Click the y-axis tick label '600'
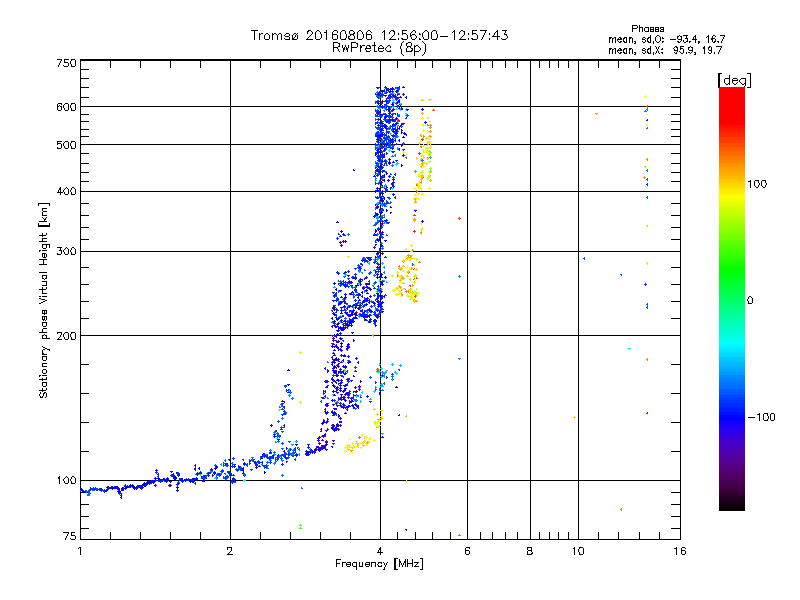The image size is (800, 600). point(66,107)
